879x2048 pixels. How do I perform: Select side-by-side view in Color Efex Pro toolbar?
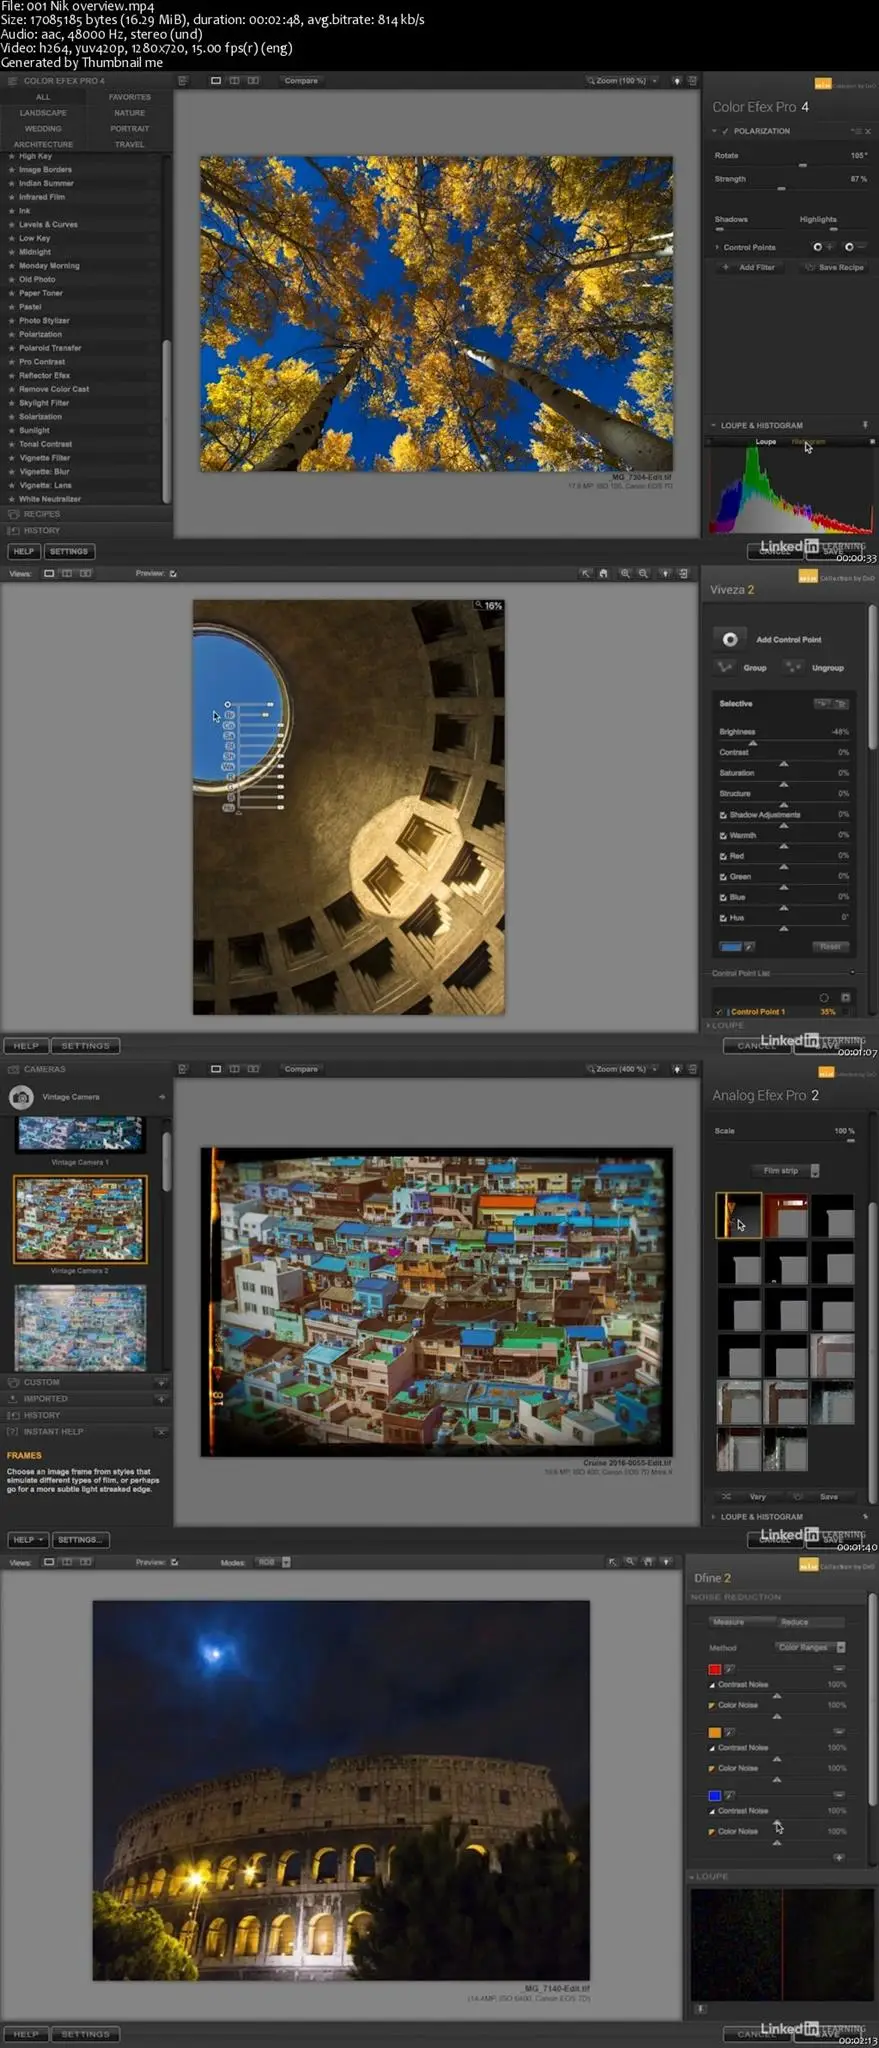tap(253, 81)
